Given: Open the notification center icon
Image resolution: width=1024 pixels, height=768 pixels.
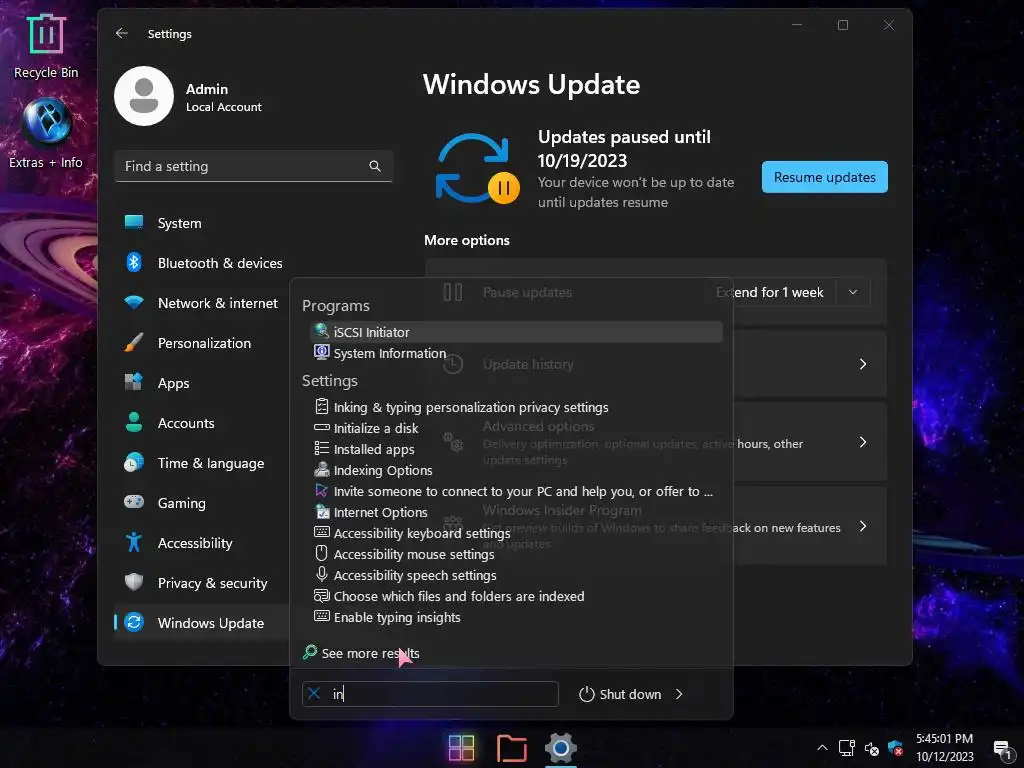Looking at the screenshot, I should pyautogui.click(x=1003, y=750).
